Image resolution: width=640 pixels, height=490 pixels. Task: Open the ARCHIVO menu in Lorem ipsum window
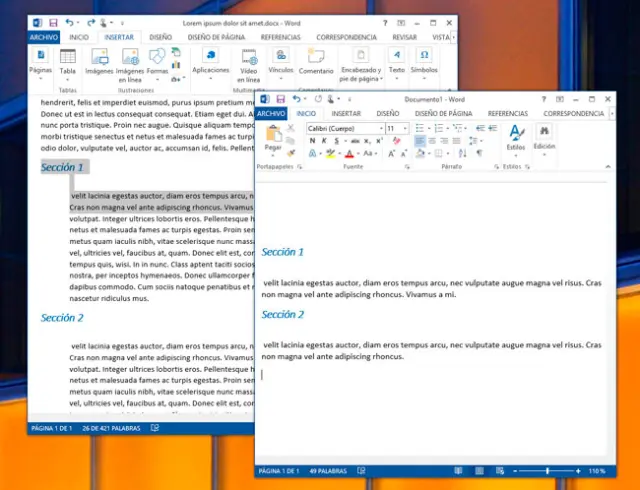pos(43,37)
